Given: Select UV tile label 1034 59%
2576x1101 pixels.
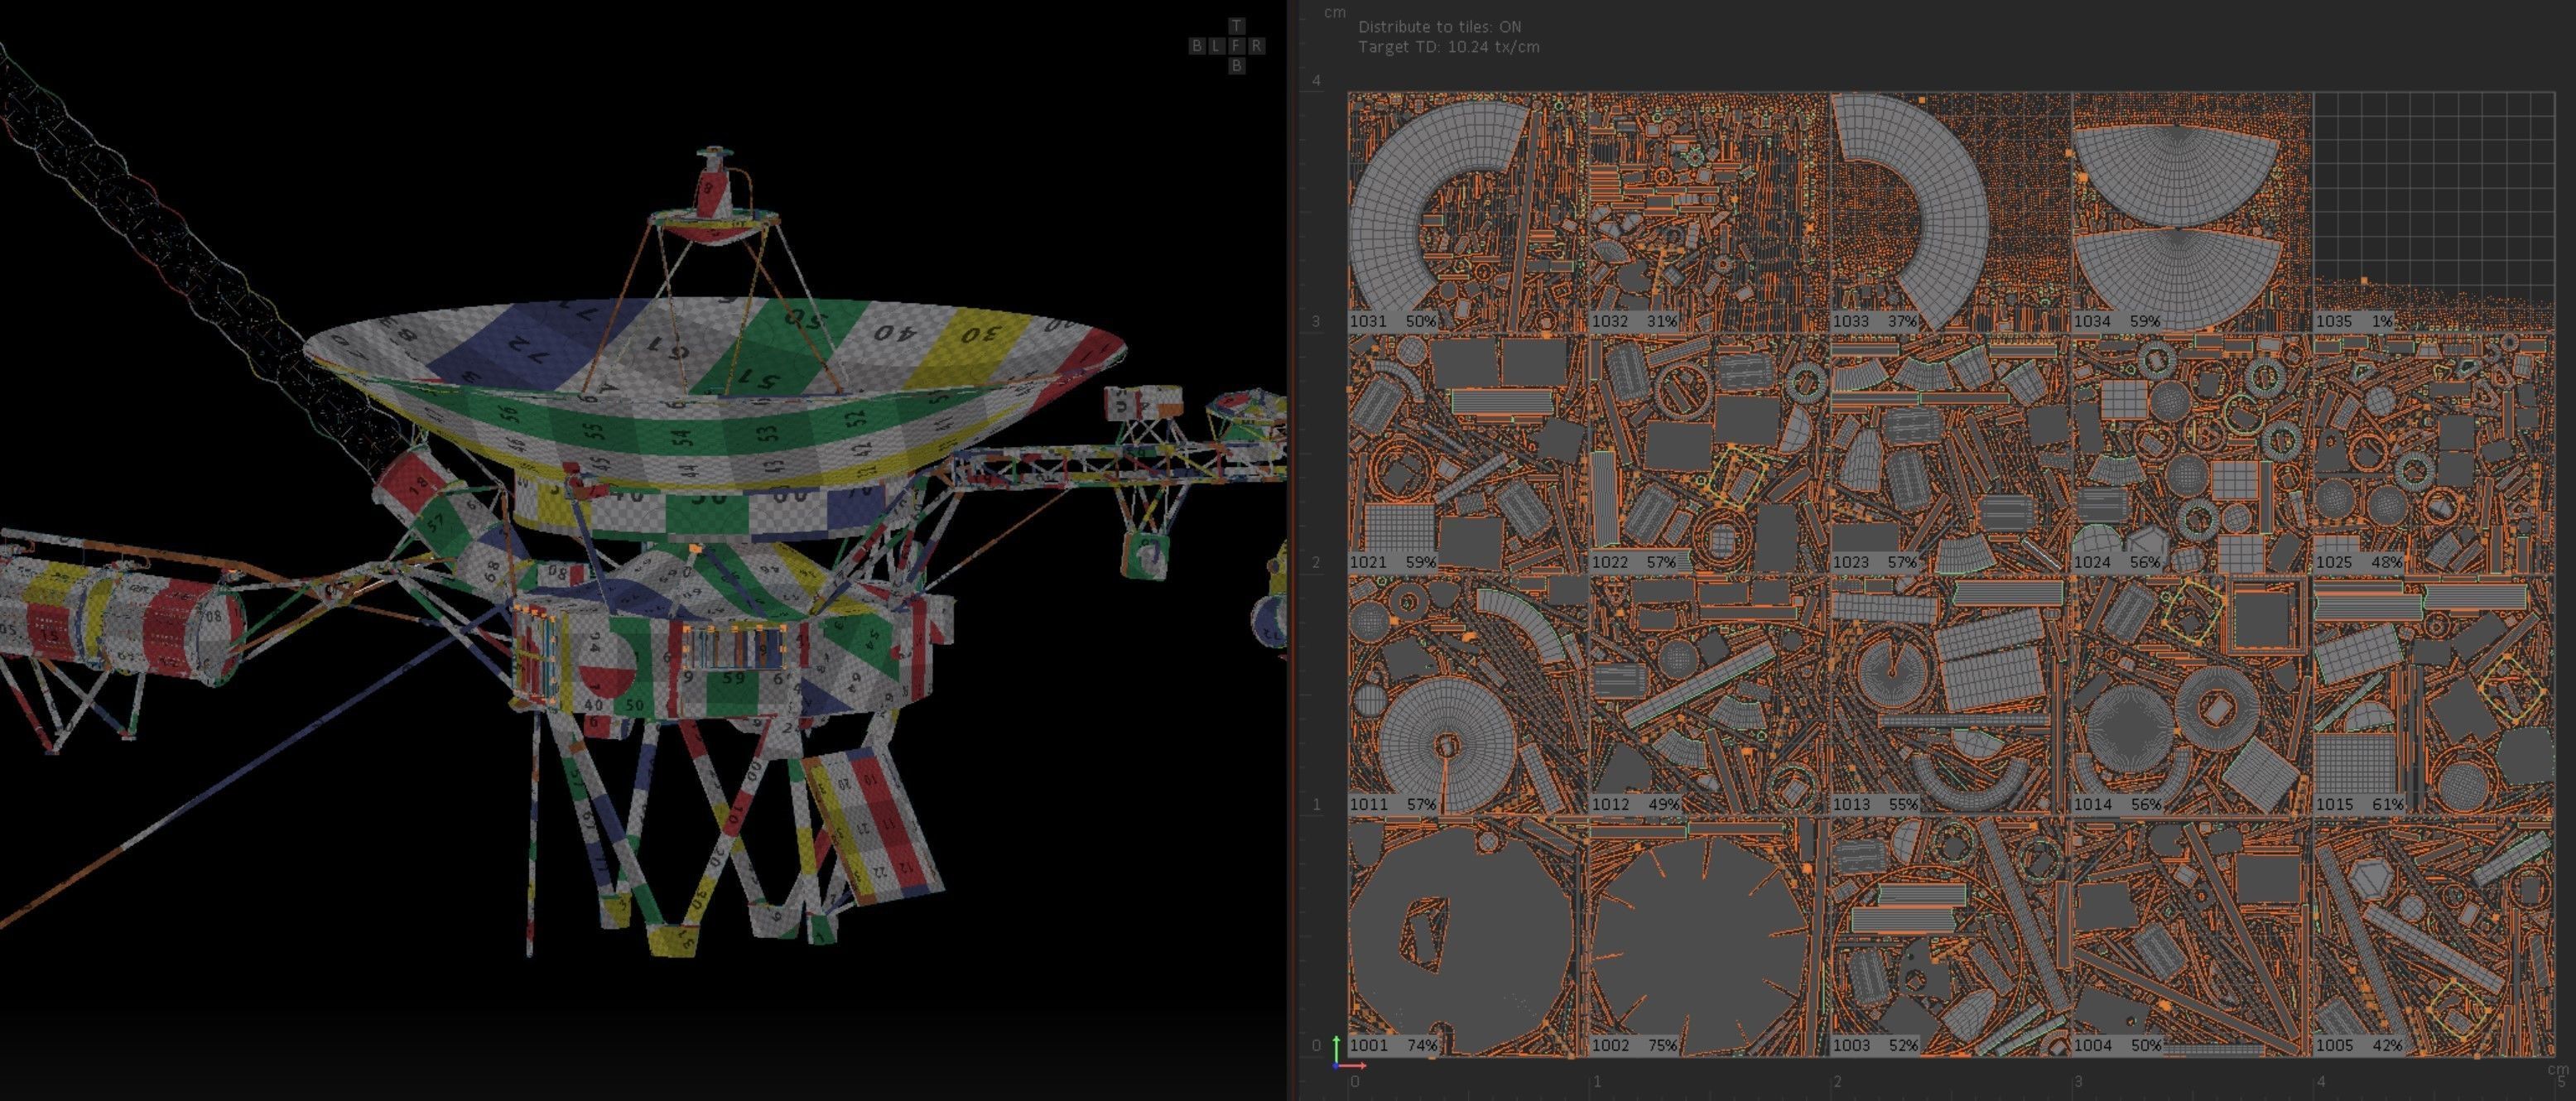Looking at the screenshot, I should [2117, 321].
